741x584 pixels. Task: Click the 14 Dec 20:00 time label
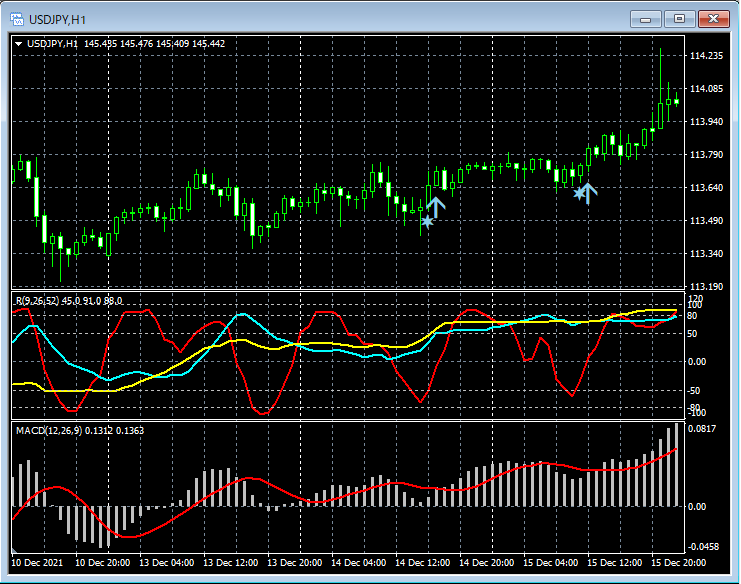(487, 563)
